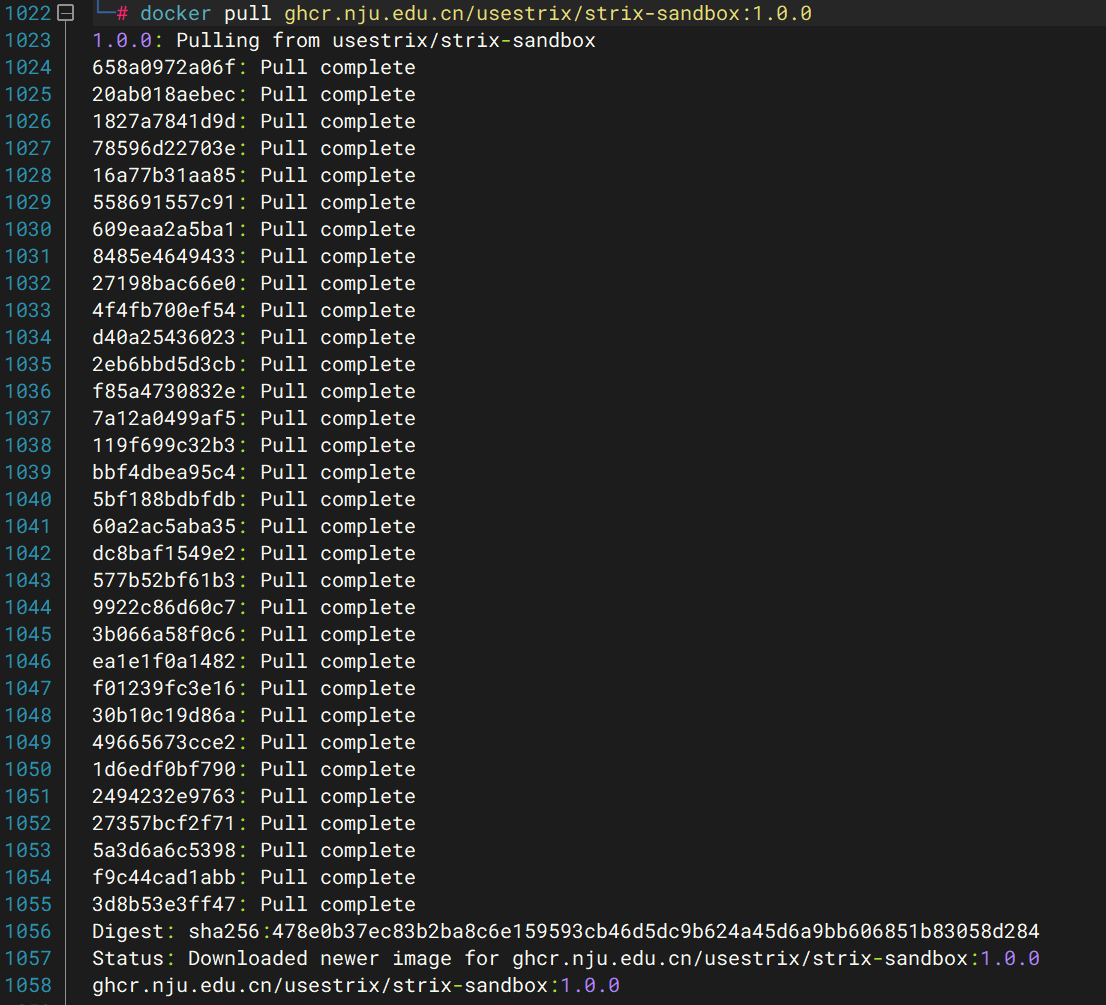This screenshot has height=1005, width=1106.
Task: Click layer hash 3b066a58f0c6
Action: [164, 635]
